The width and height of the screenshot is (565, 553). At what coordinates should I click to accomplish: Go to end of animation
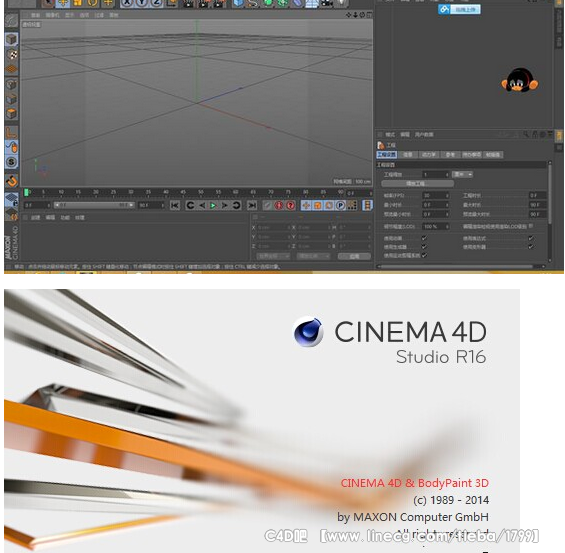[x=252, y=205]
